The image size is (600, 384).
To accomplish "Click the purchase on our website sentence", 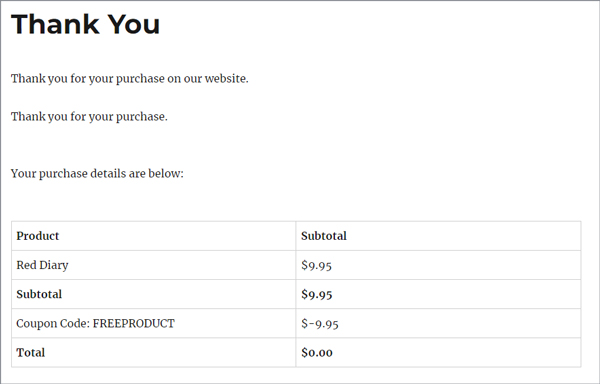I will click(x=130, y=79).
